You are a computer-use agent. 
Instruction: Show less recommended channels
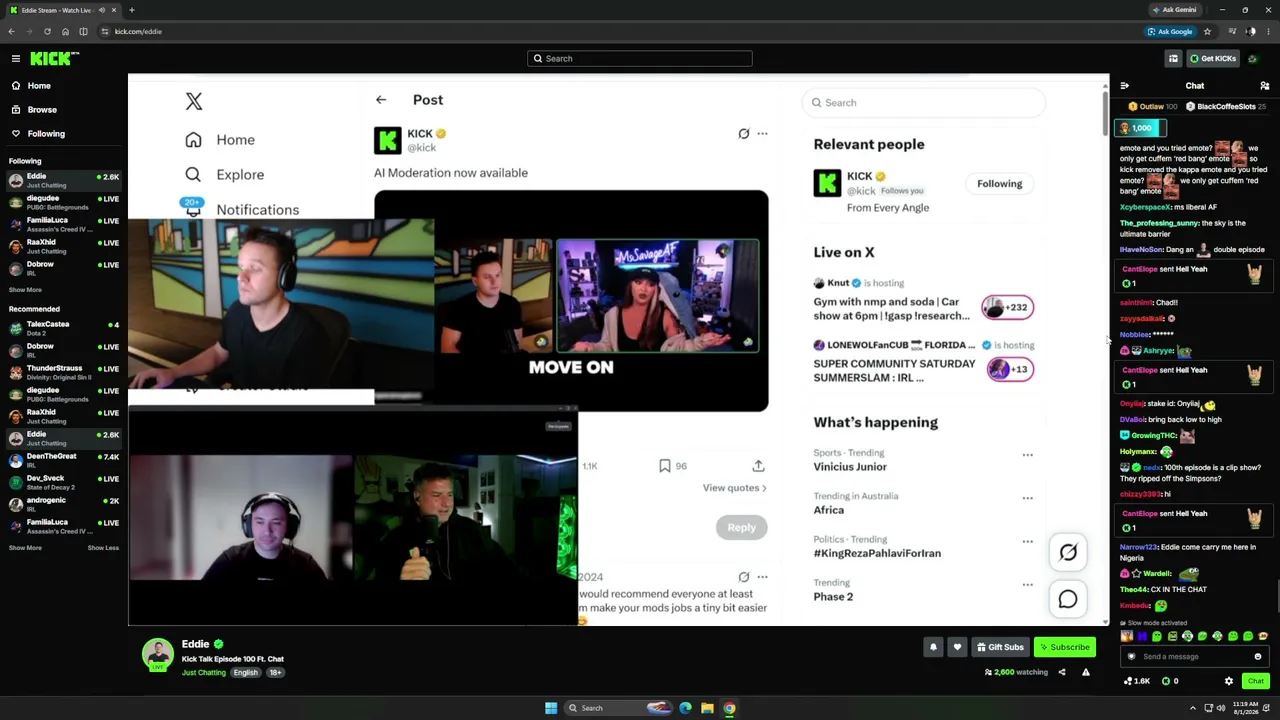pyautogui.click(x=103, y=548)
